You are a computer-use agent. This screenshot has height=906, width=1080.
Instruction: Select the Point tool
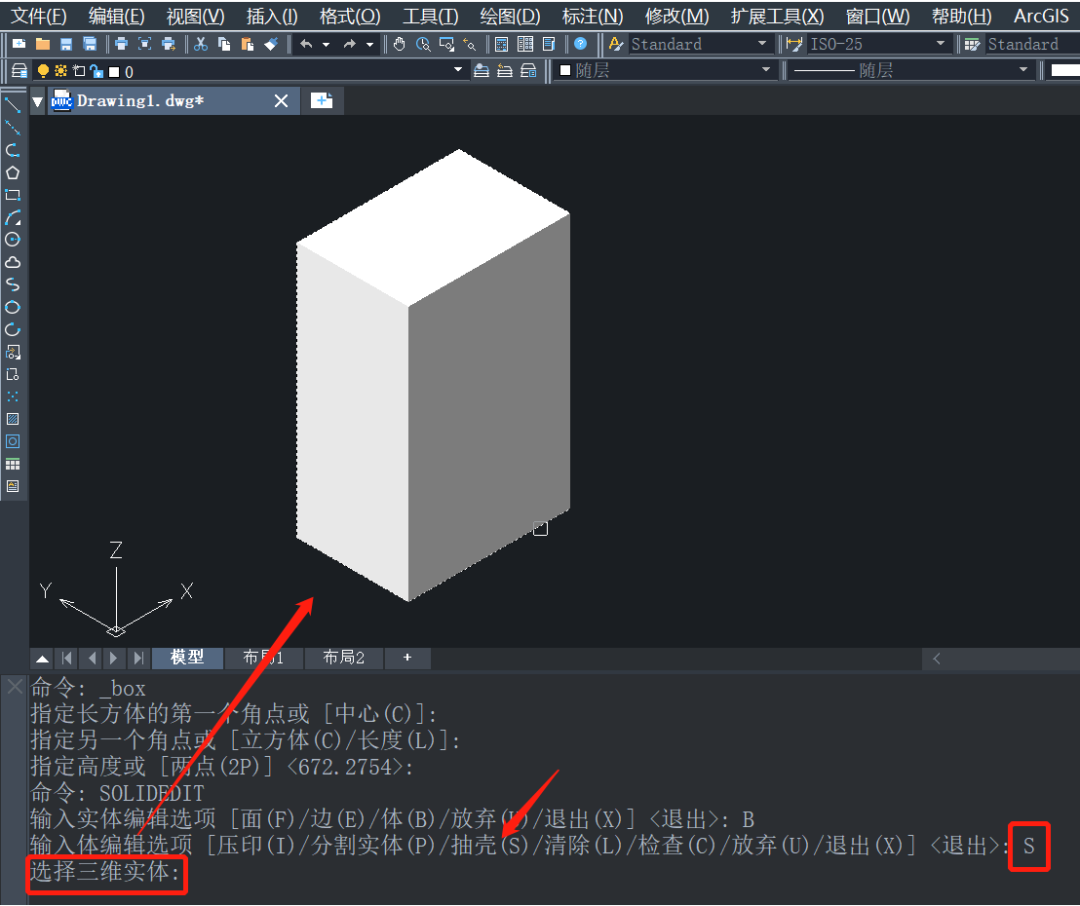coord(12,397)
